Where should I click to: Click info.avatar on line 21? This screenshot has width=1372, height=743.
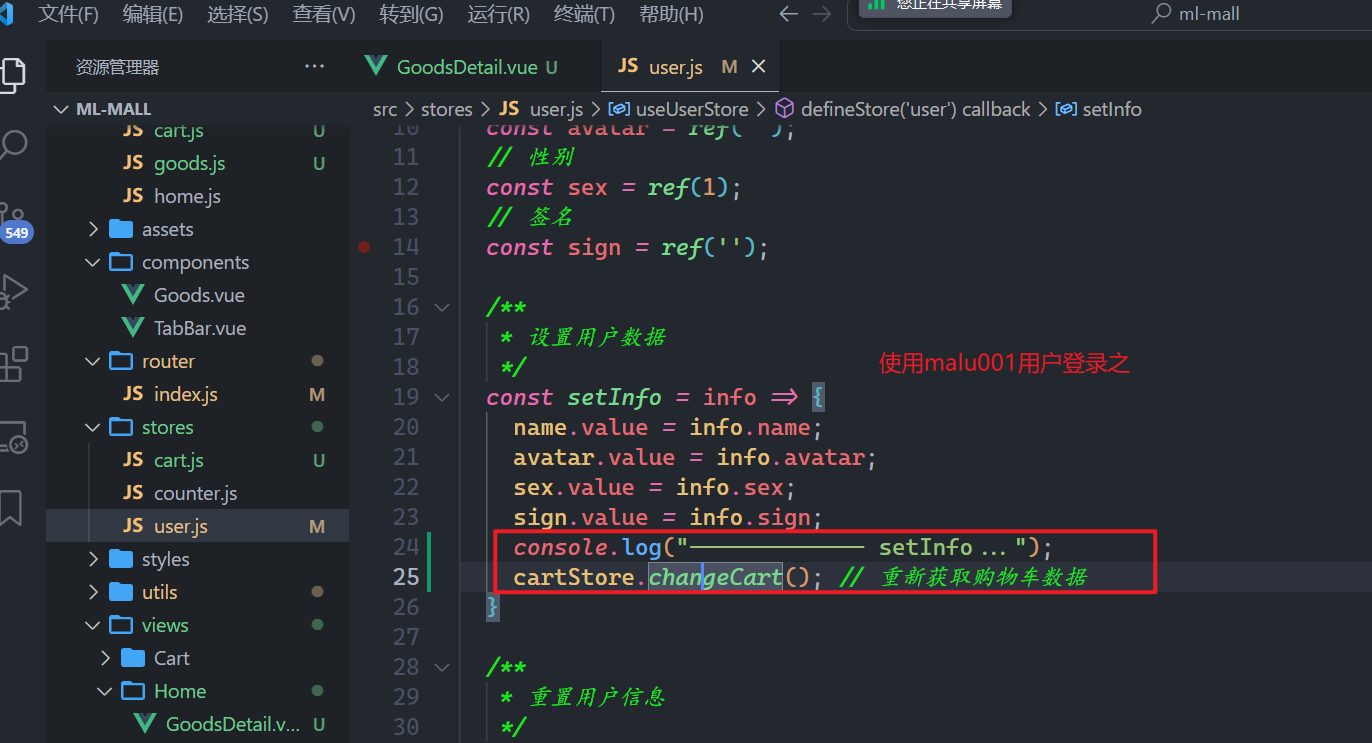790,457
